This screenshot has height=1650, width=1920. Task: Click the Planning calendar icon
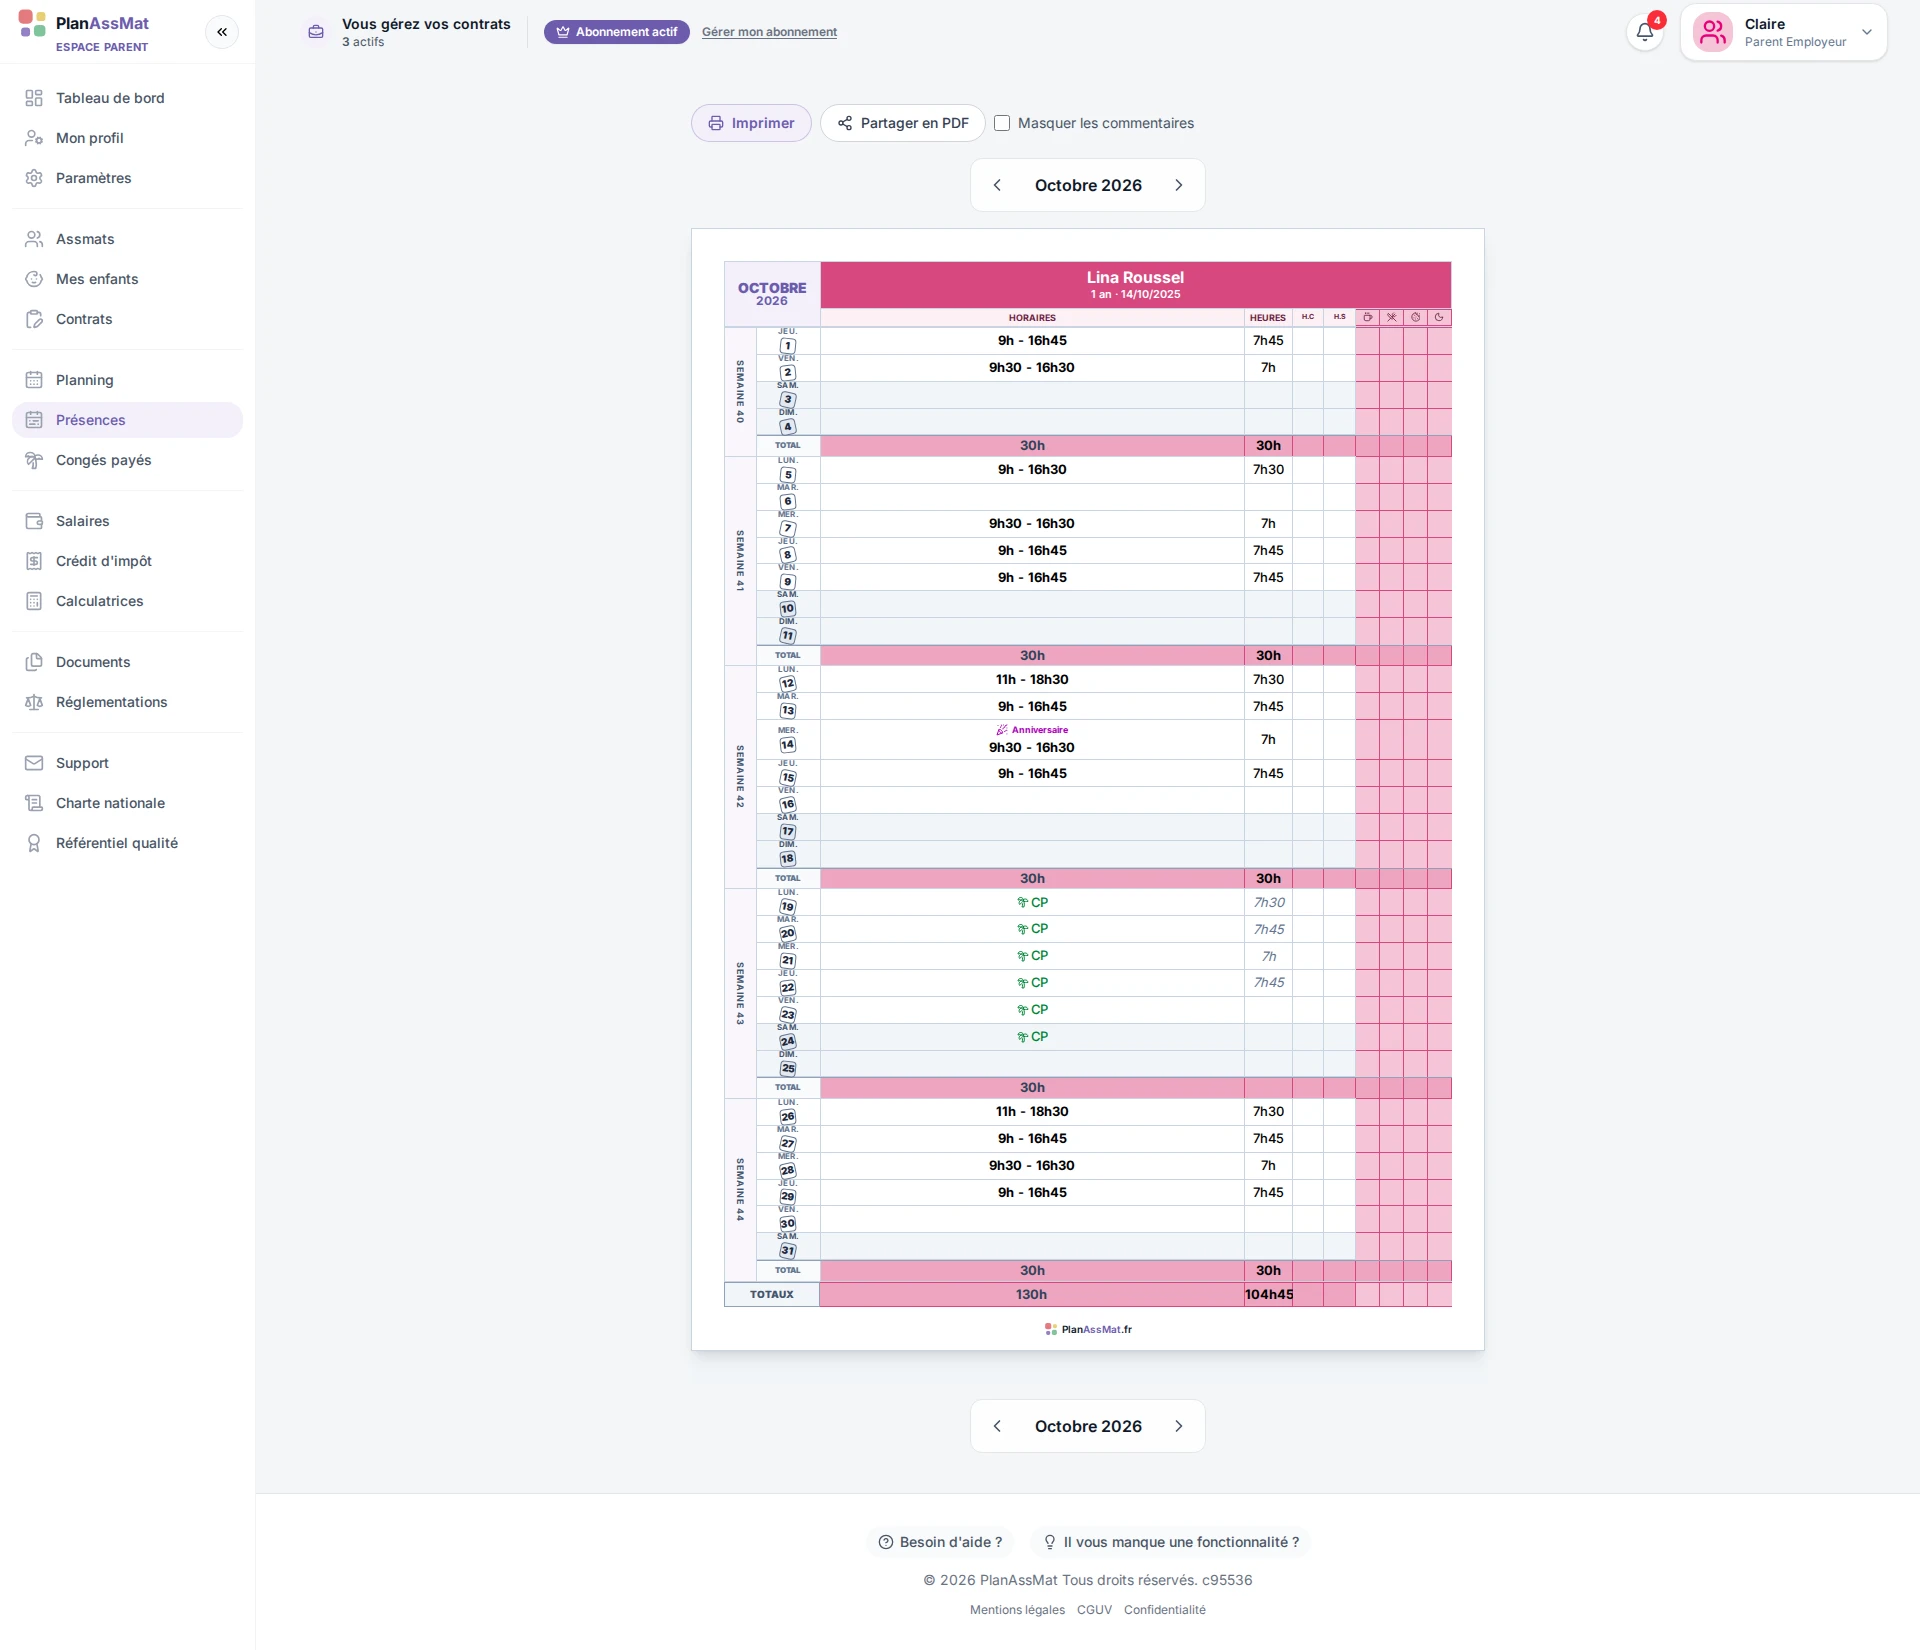click(x=34, y=380)
